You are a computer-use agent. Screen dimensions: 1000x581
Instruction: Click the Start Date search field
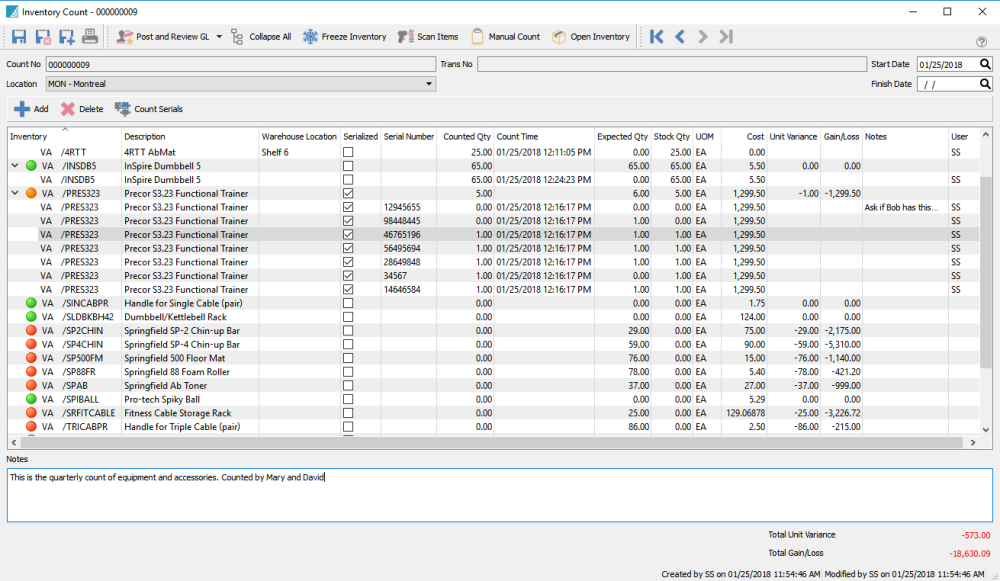point(946,64)
